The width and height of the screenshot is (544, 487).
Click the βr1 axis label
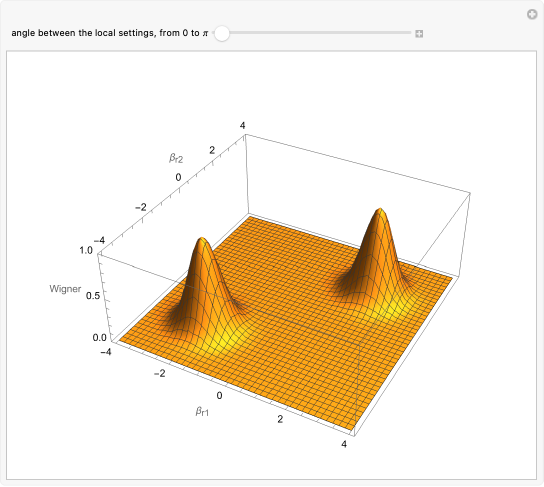[202, 411]
